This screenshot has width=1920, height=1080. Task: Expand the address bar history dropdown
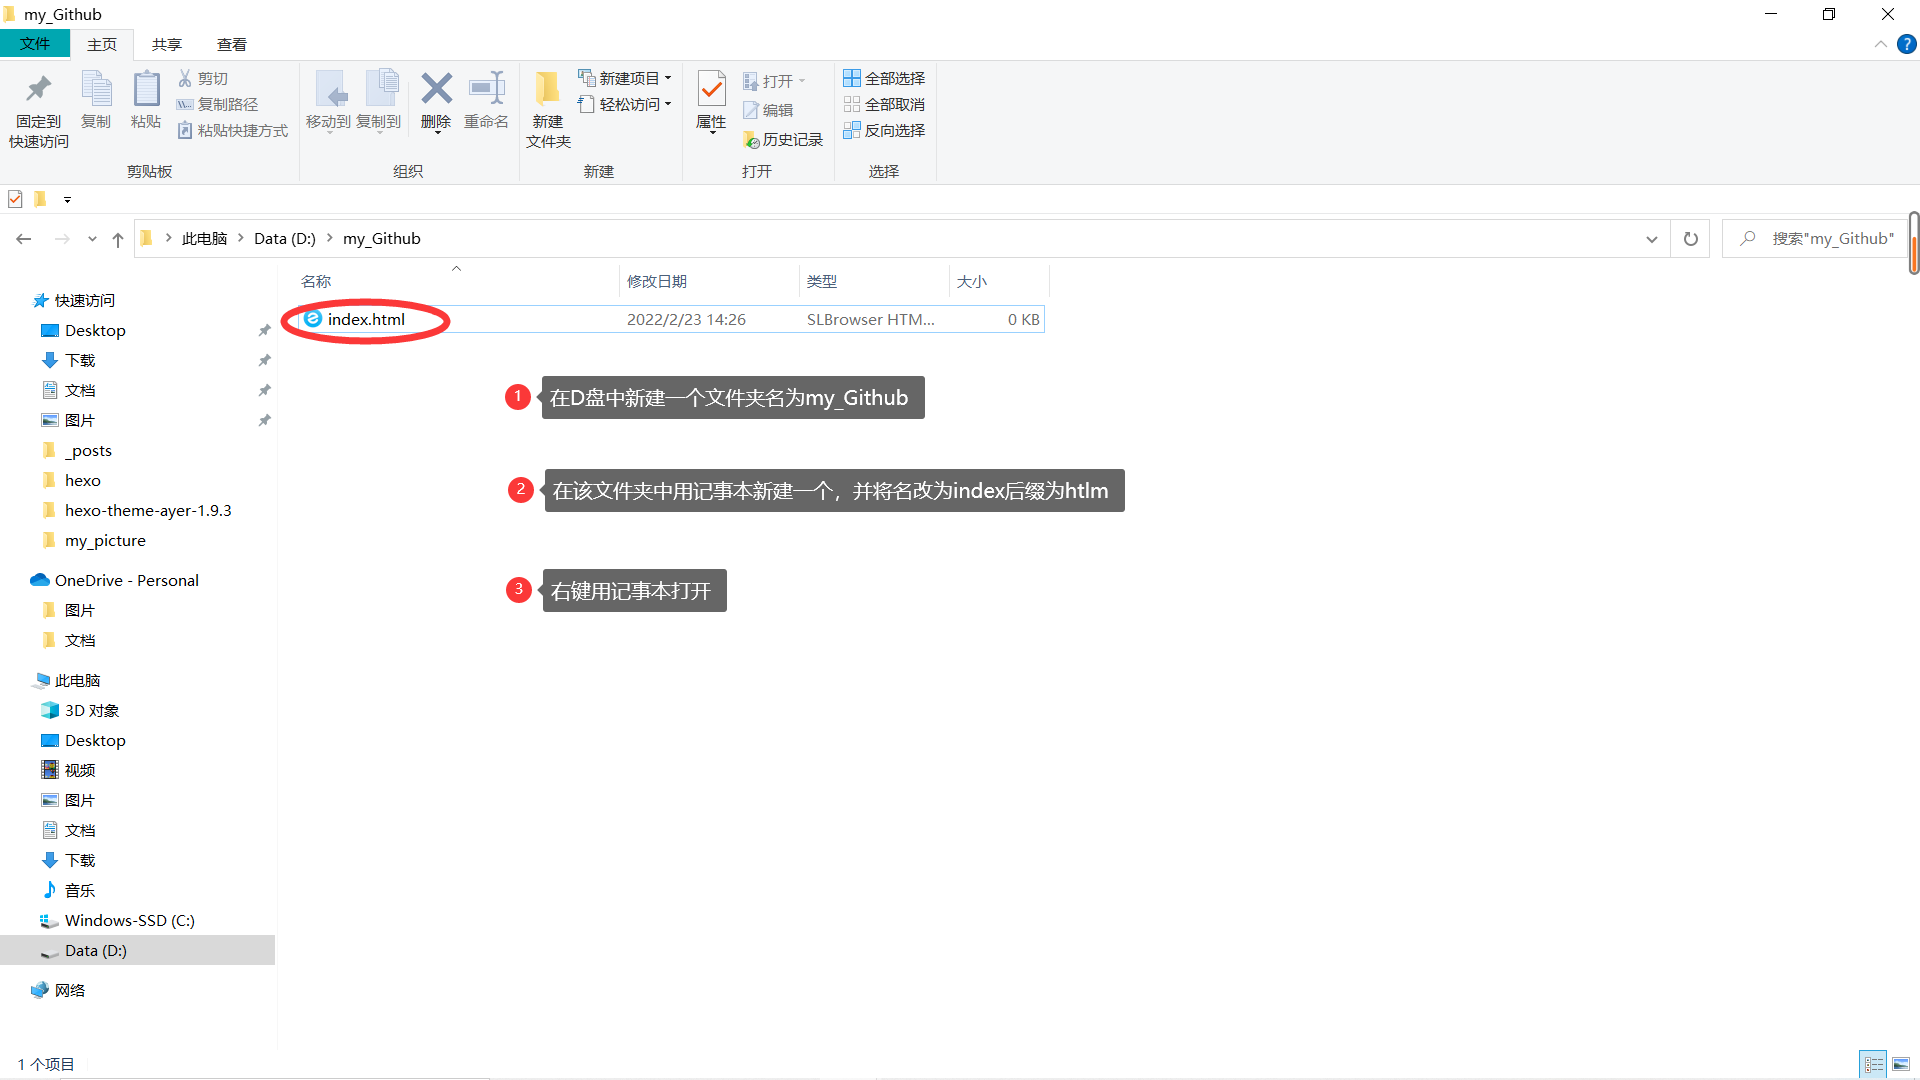[1652, 239]
